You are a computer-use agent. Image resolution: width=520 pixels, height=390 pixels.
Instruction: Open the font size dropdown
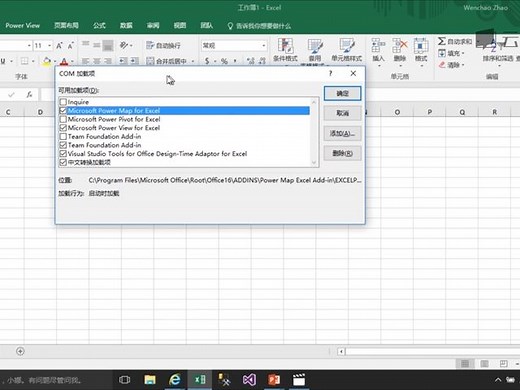click(49, 45)
